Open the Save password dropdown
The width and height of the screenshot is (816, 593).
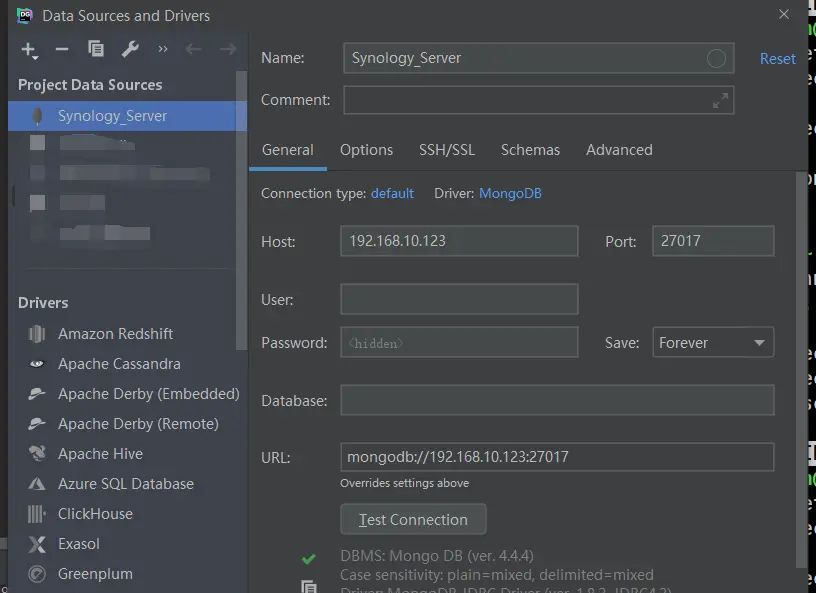pyautogui.click(x=713, y=342)
